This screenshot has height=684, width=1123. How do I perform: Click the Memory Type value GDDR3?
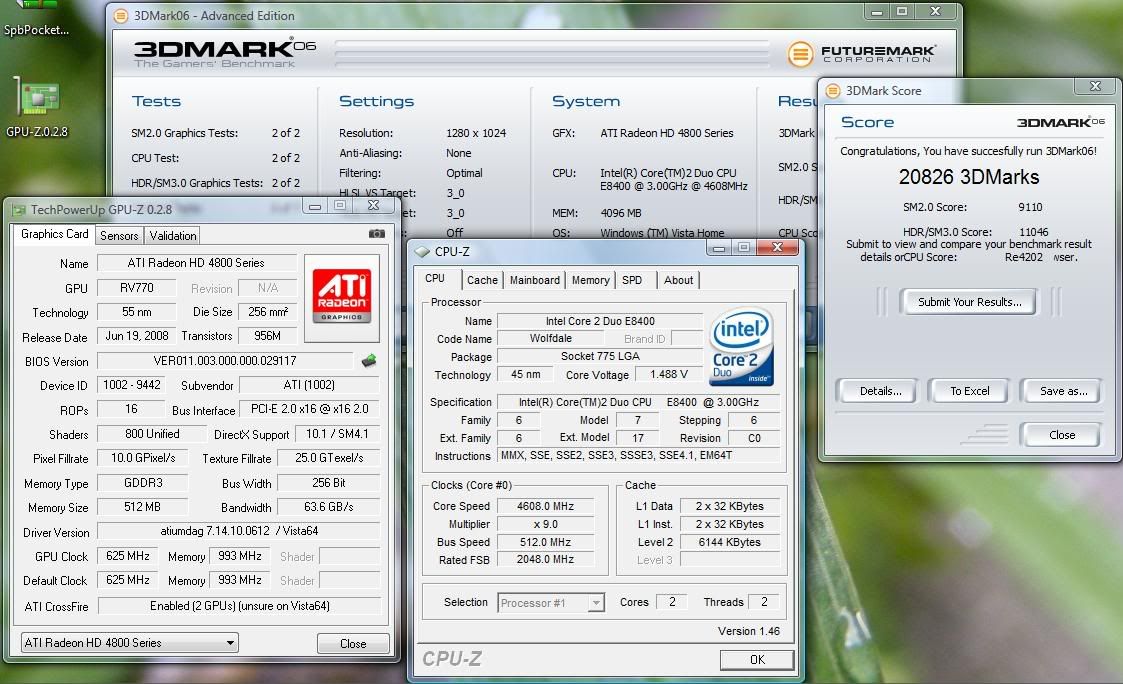click(143, 483)
